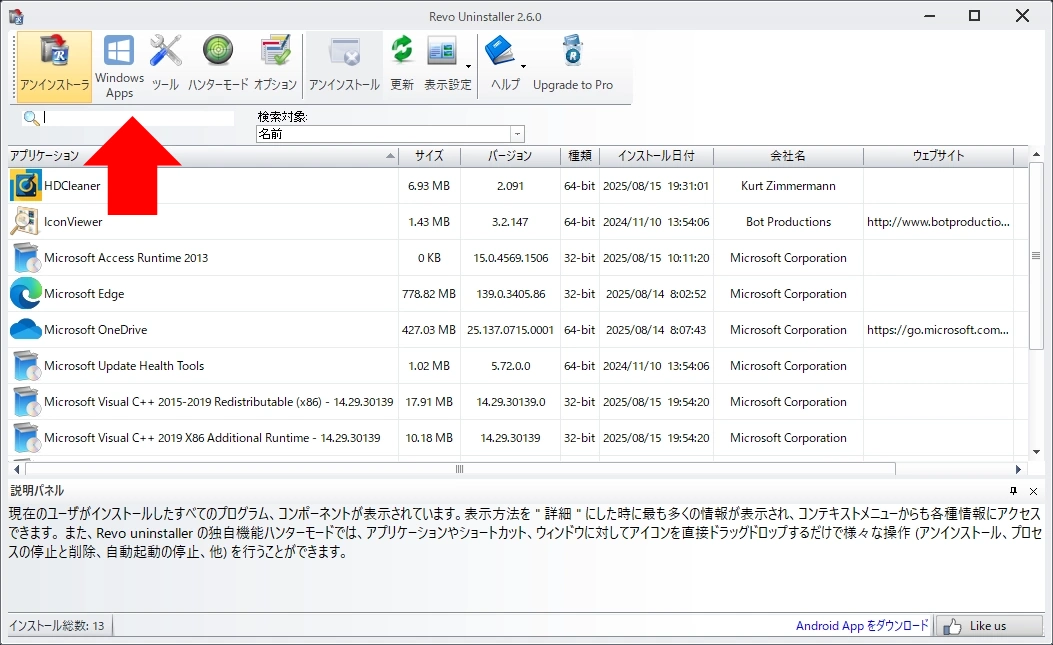The height and width of the screenshot is (645, 1053).
Task: Click Microsoft Update Health Tools name
Action: point(124,366)
